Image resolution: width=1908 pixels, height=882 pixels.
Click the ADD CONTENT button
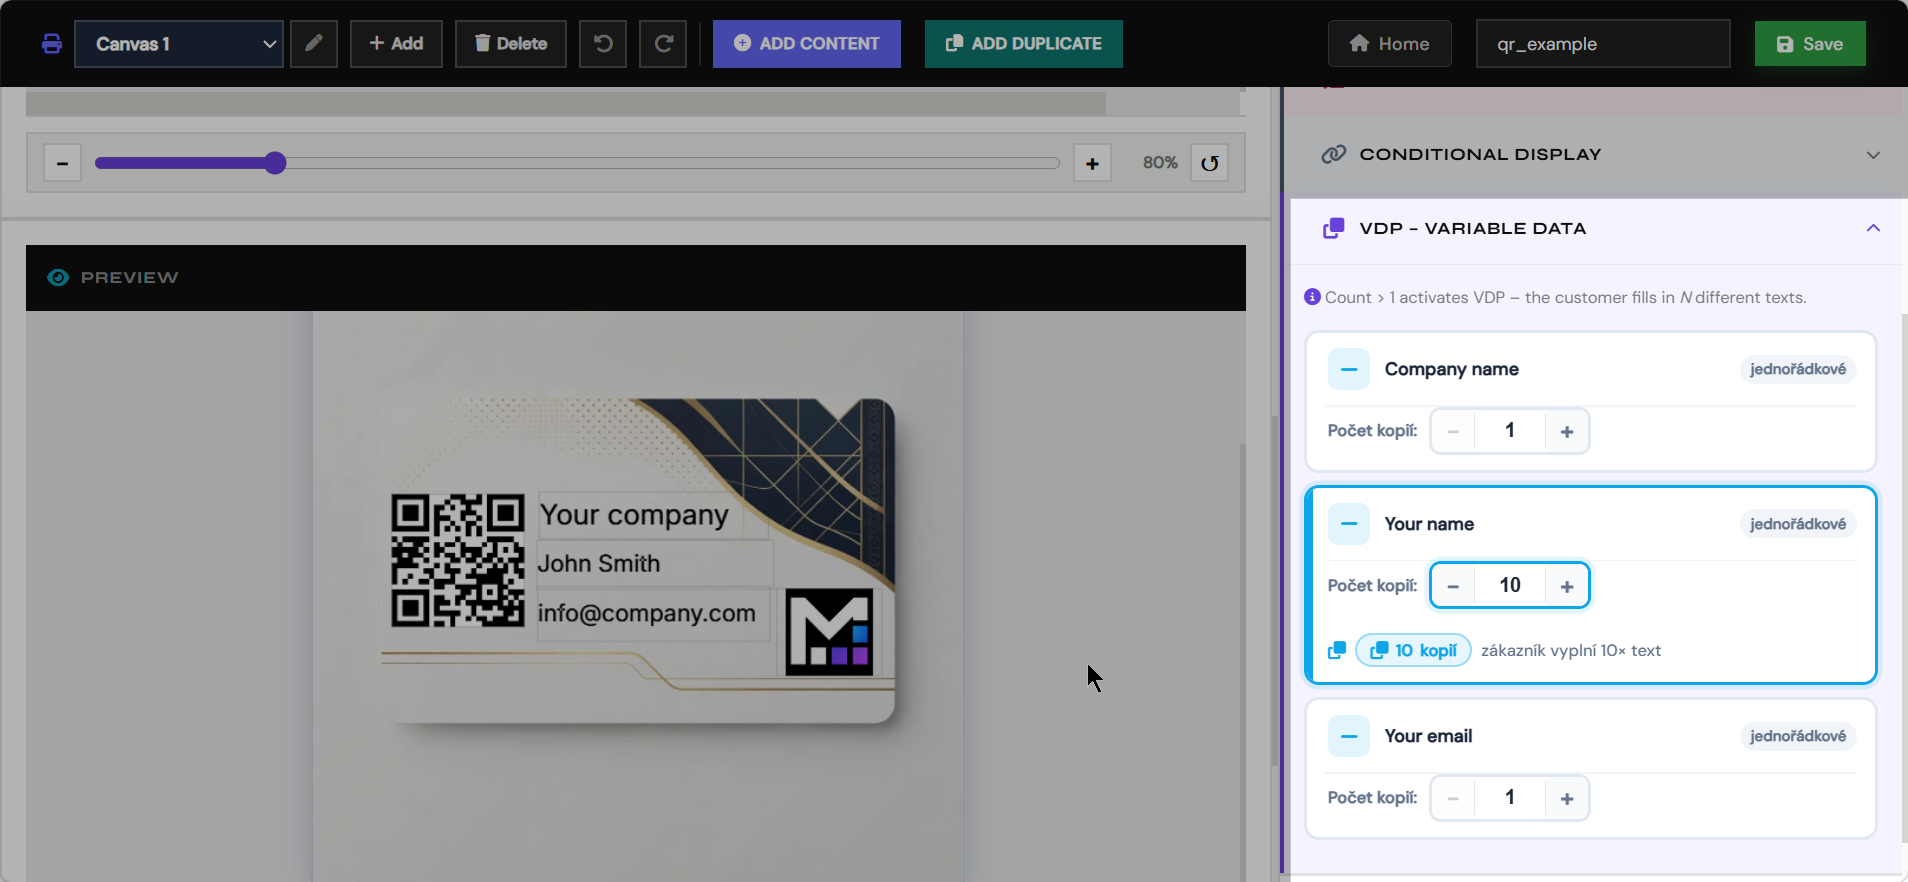click(x=807, y=44)
